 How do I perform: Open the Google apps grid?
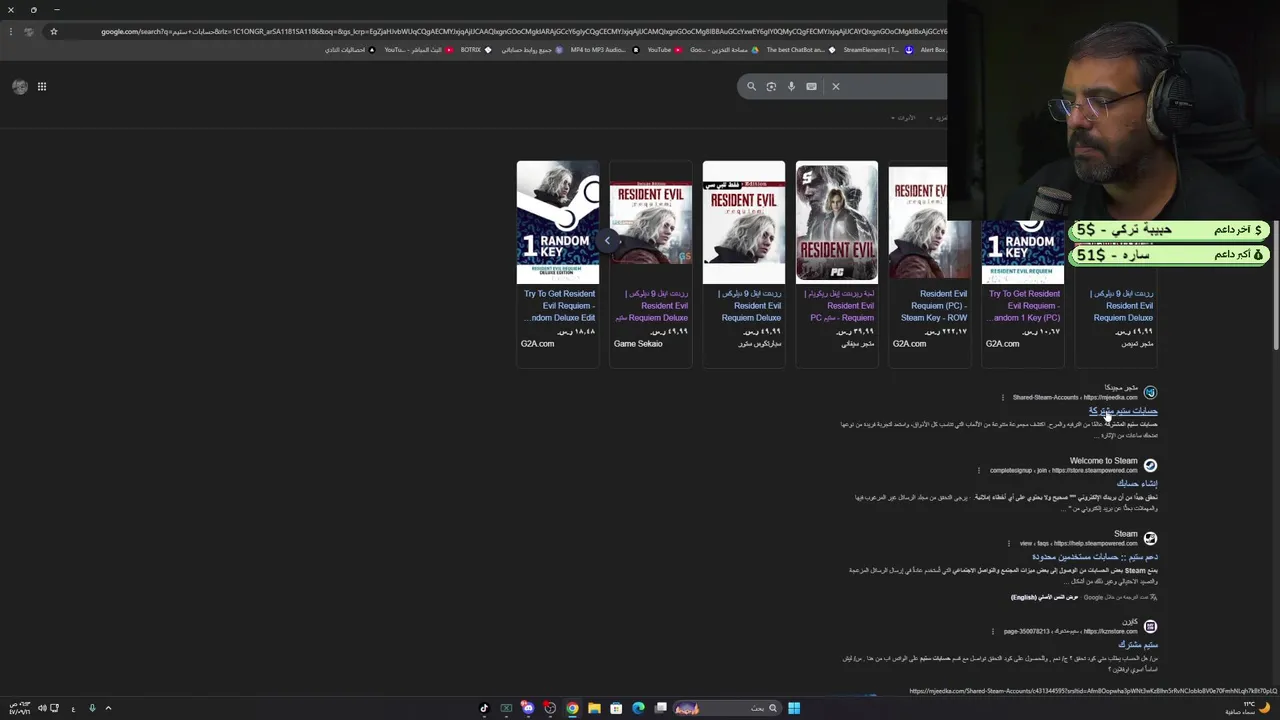coord(42,87)
